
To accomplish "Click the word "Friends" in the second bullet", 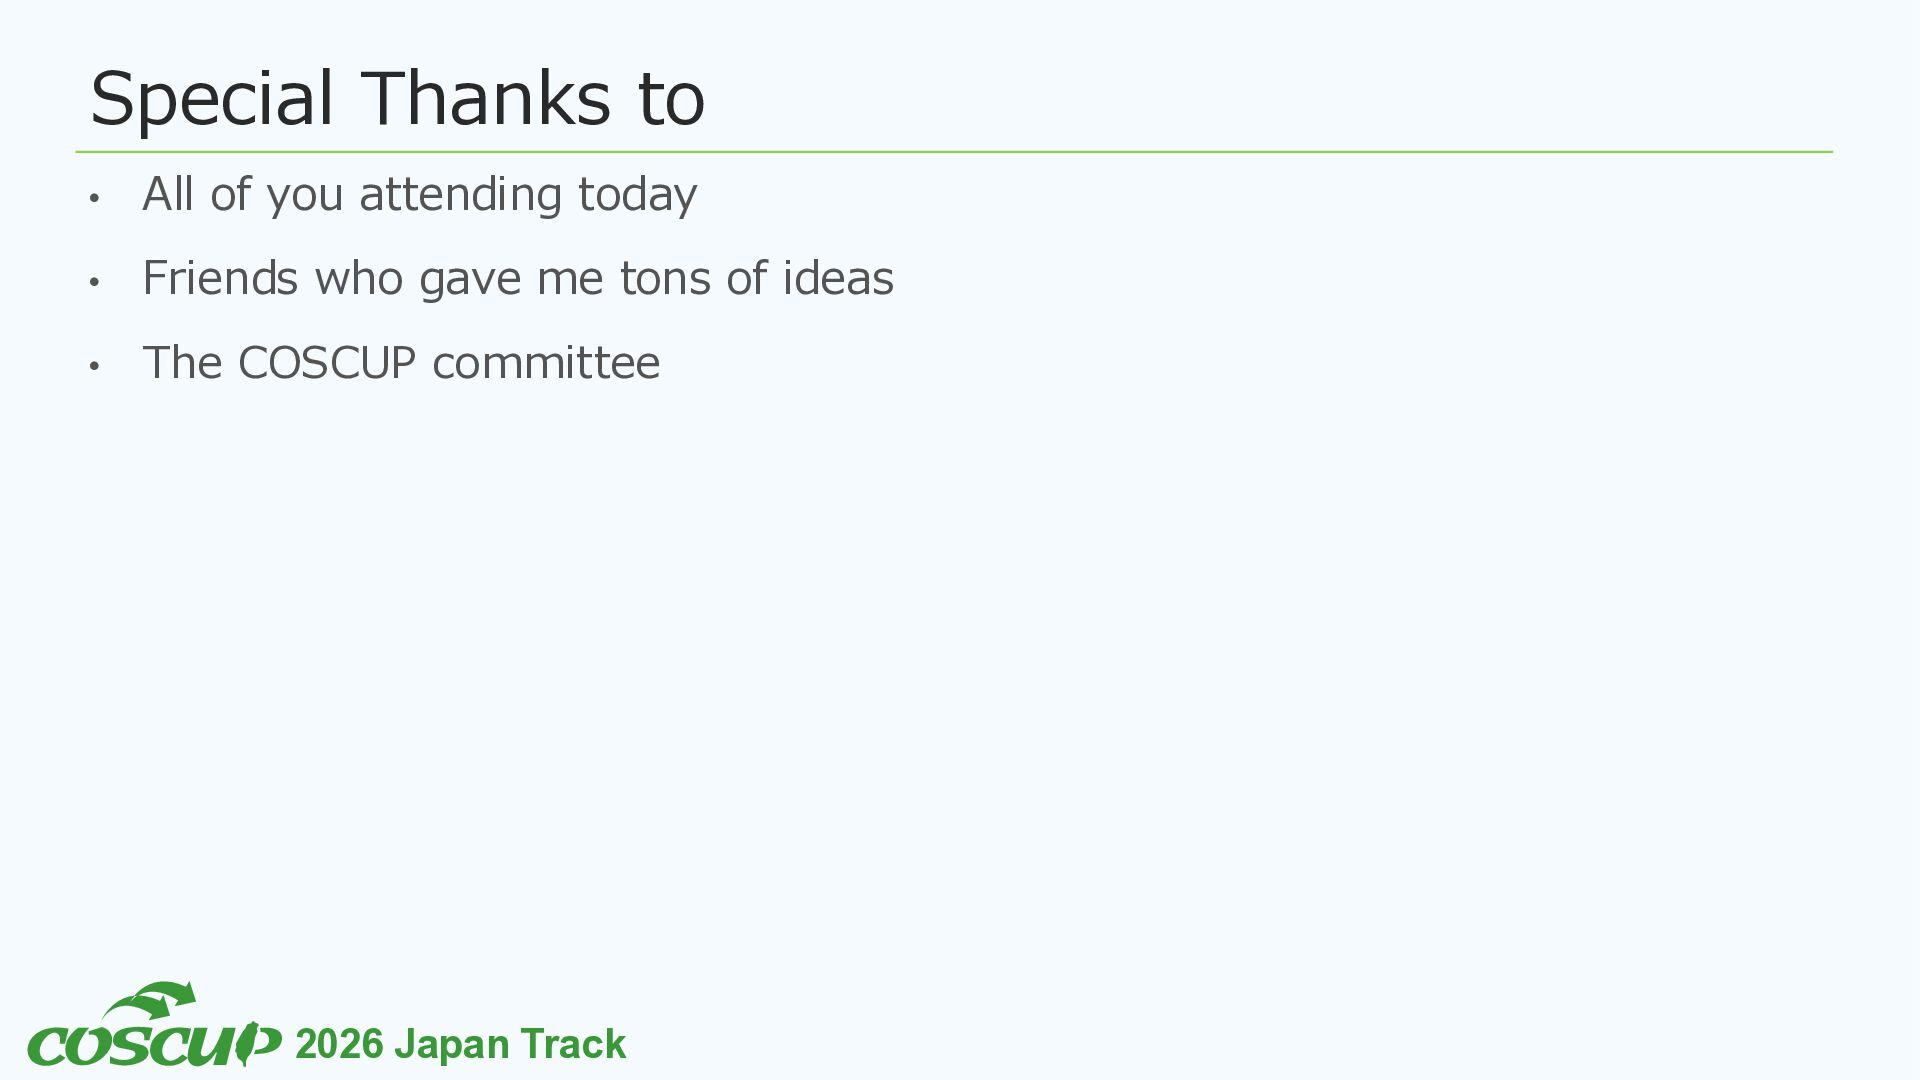I will (x=220, y=277).
